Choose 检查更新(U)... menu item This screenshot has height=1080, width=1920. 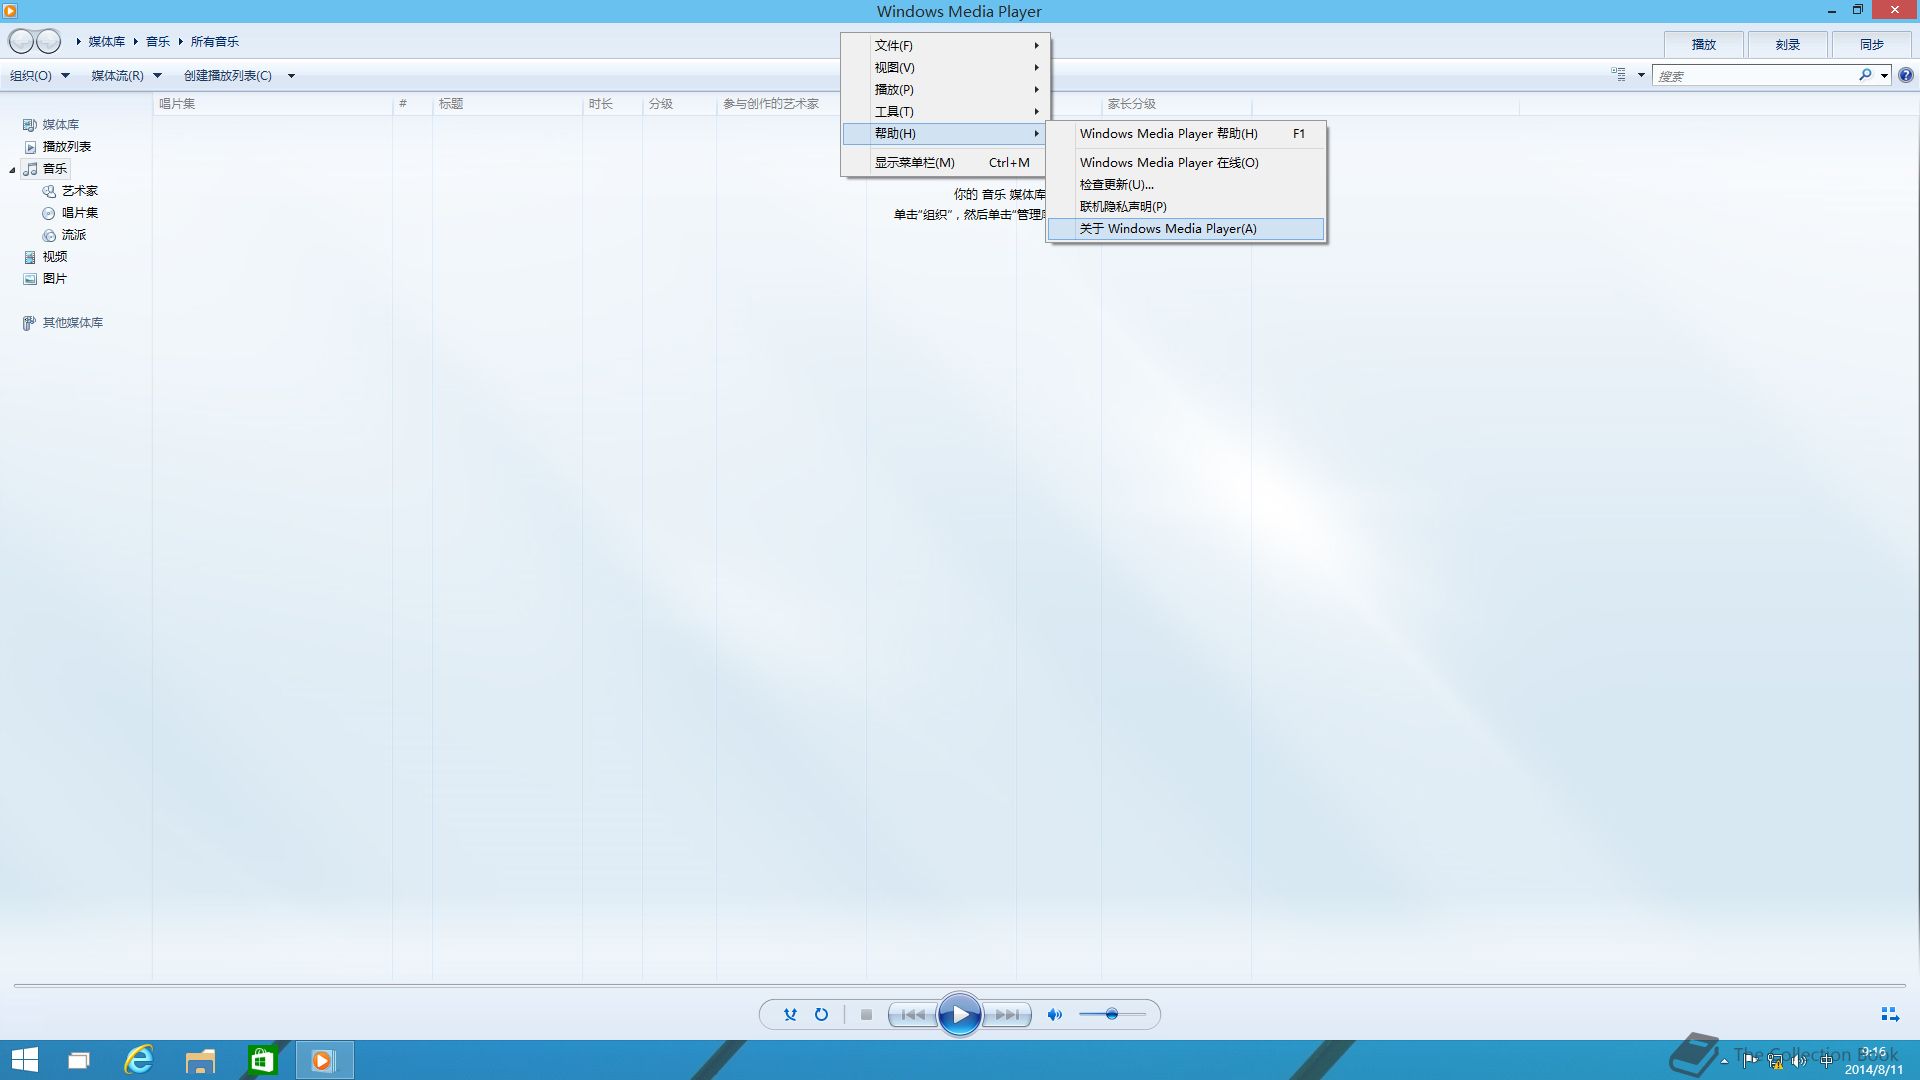(x=1186, y=184)
